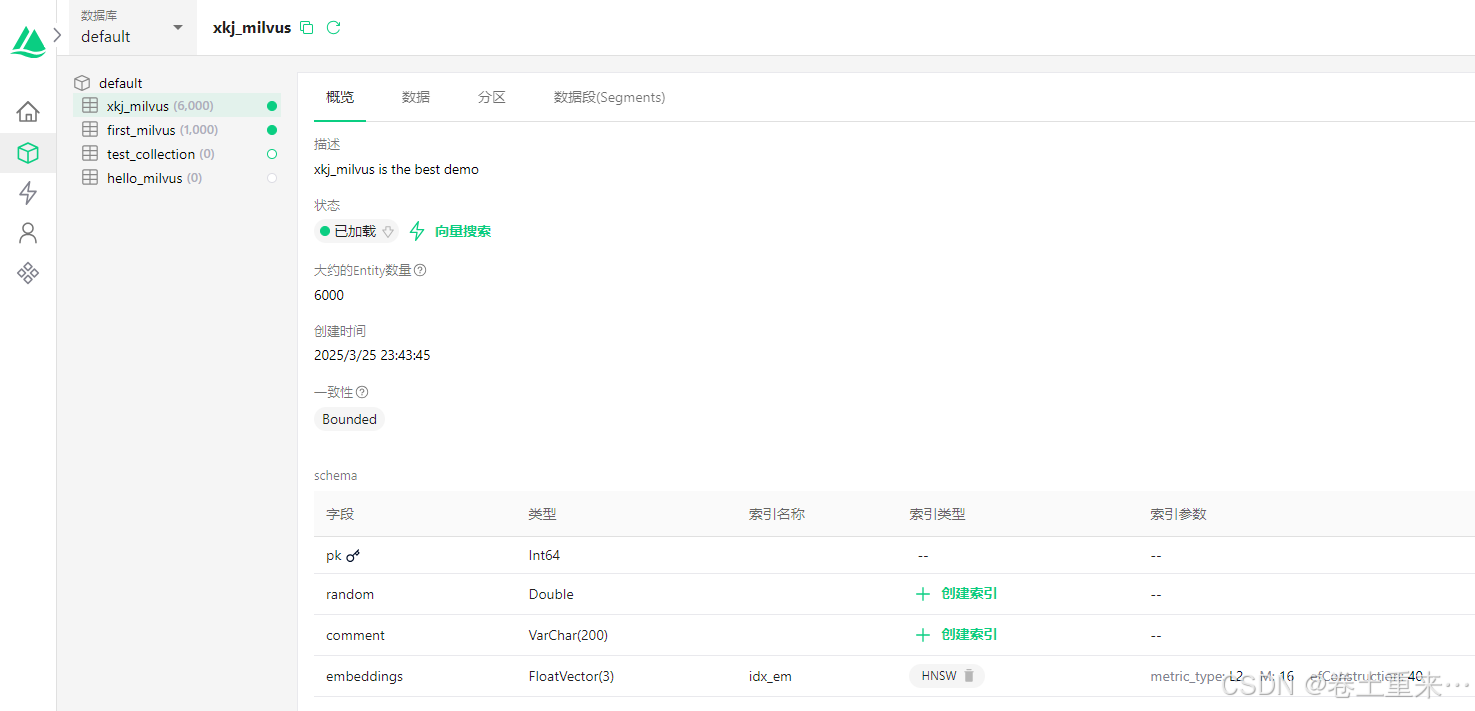
Task: Click the description text xkj_milvus is the best demo
Action: 396,169
